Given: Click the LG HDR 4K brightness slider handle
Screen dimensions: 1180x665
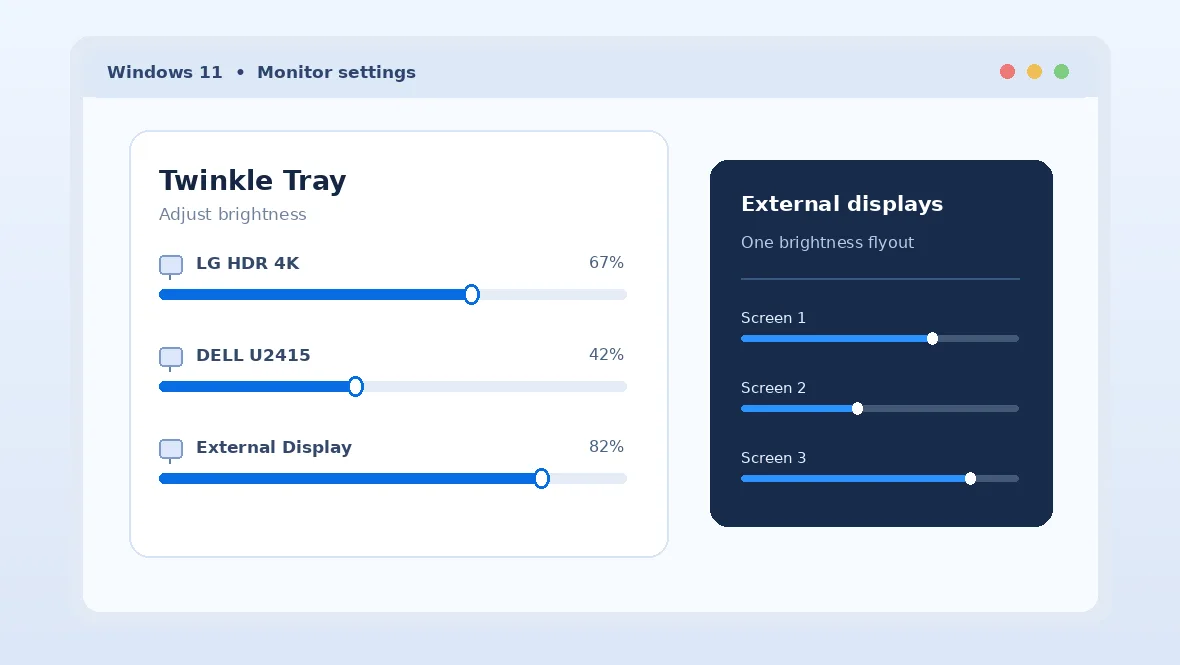Looking at the screenshot, I should (472, 295).
